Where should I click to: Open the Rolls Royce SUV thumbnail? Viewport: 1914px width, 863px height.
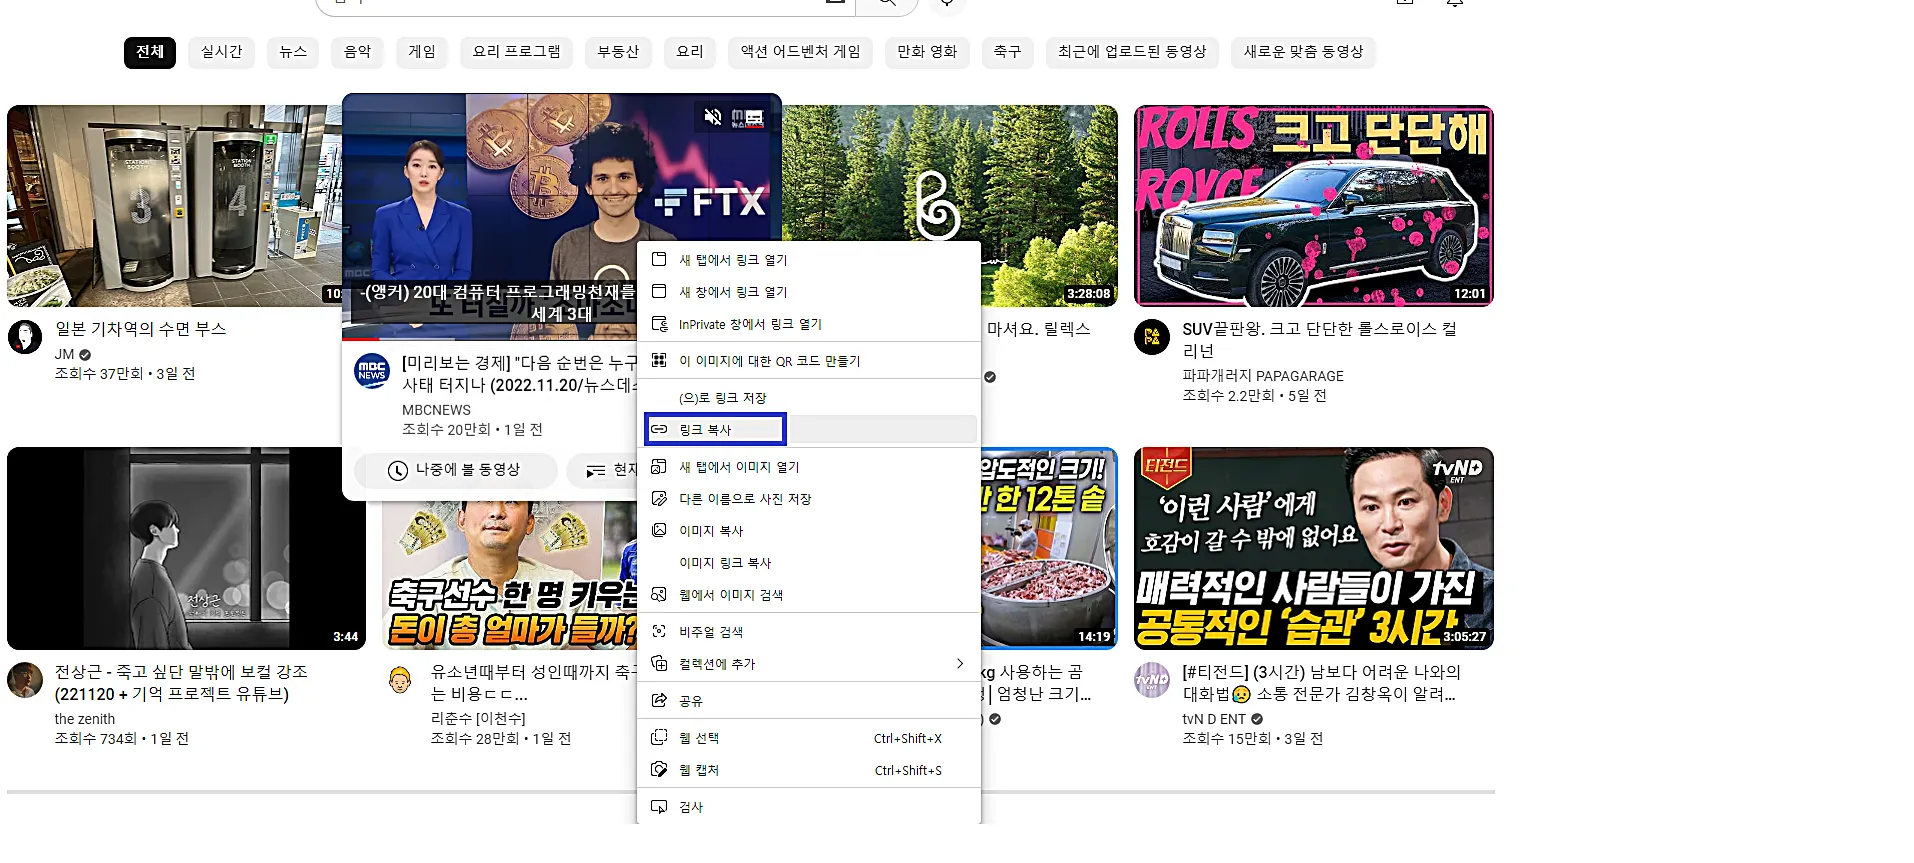pos(1314,206)
